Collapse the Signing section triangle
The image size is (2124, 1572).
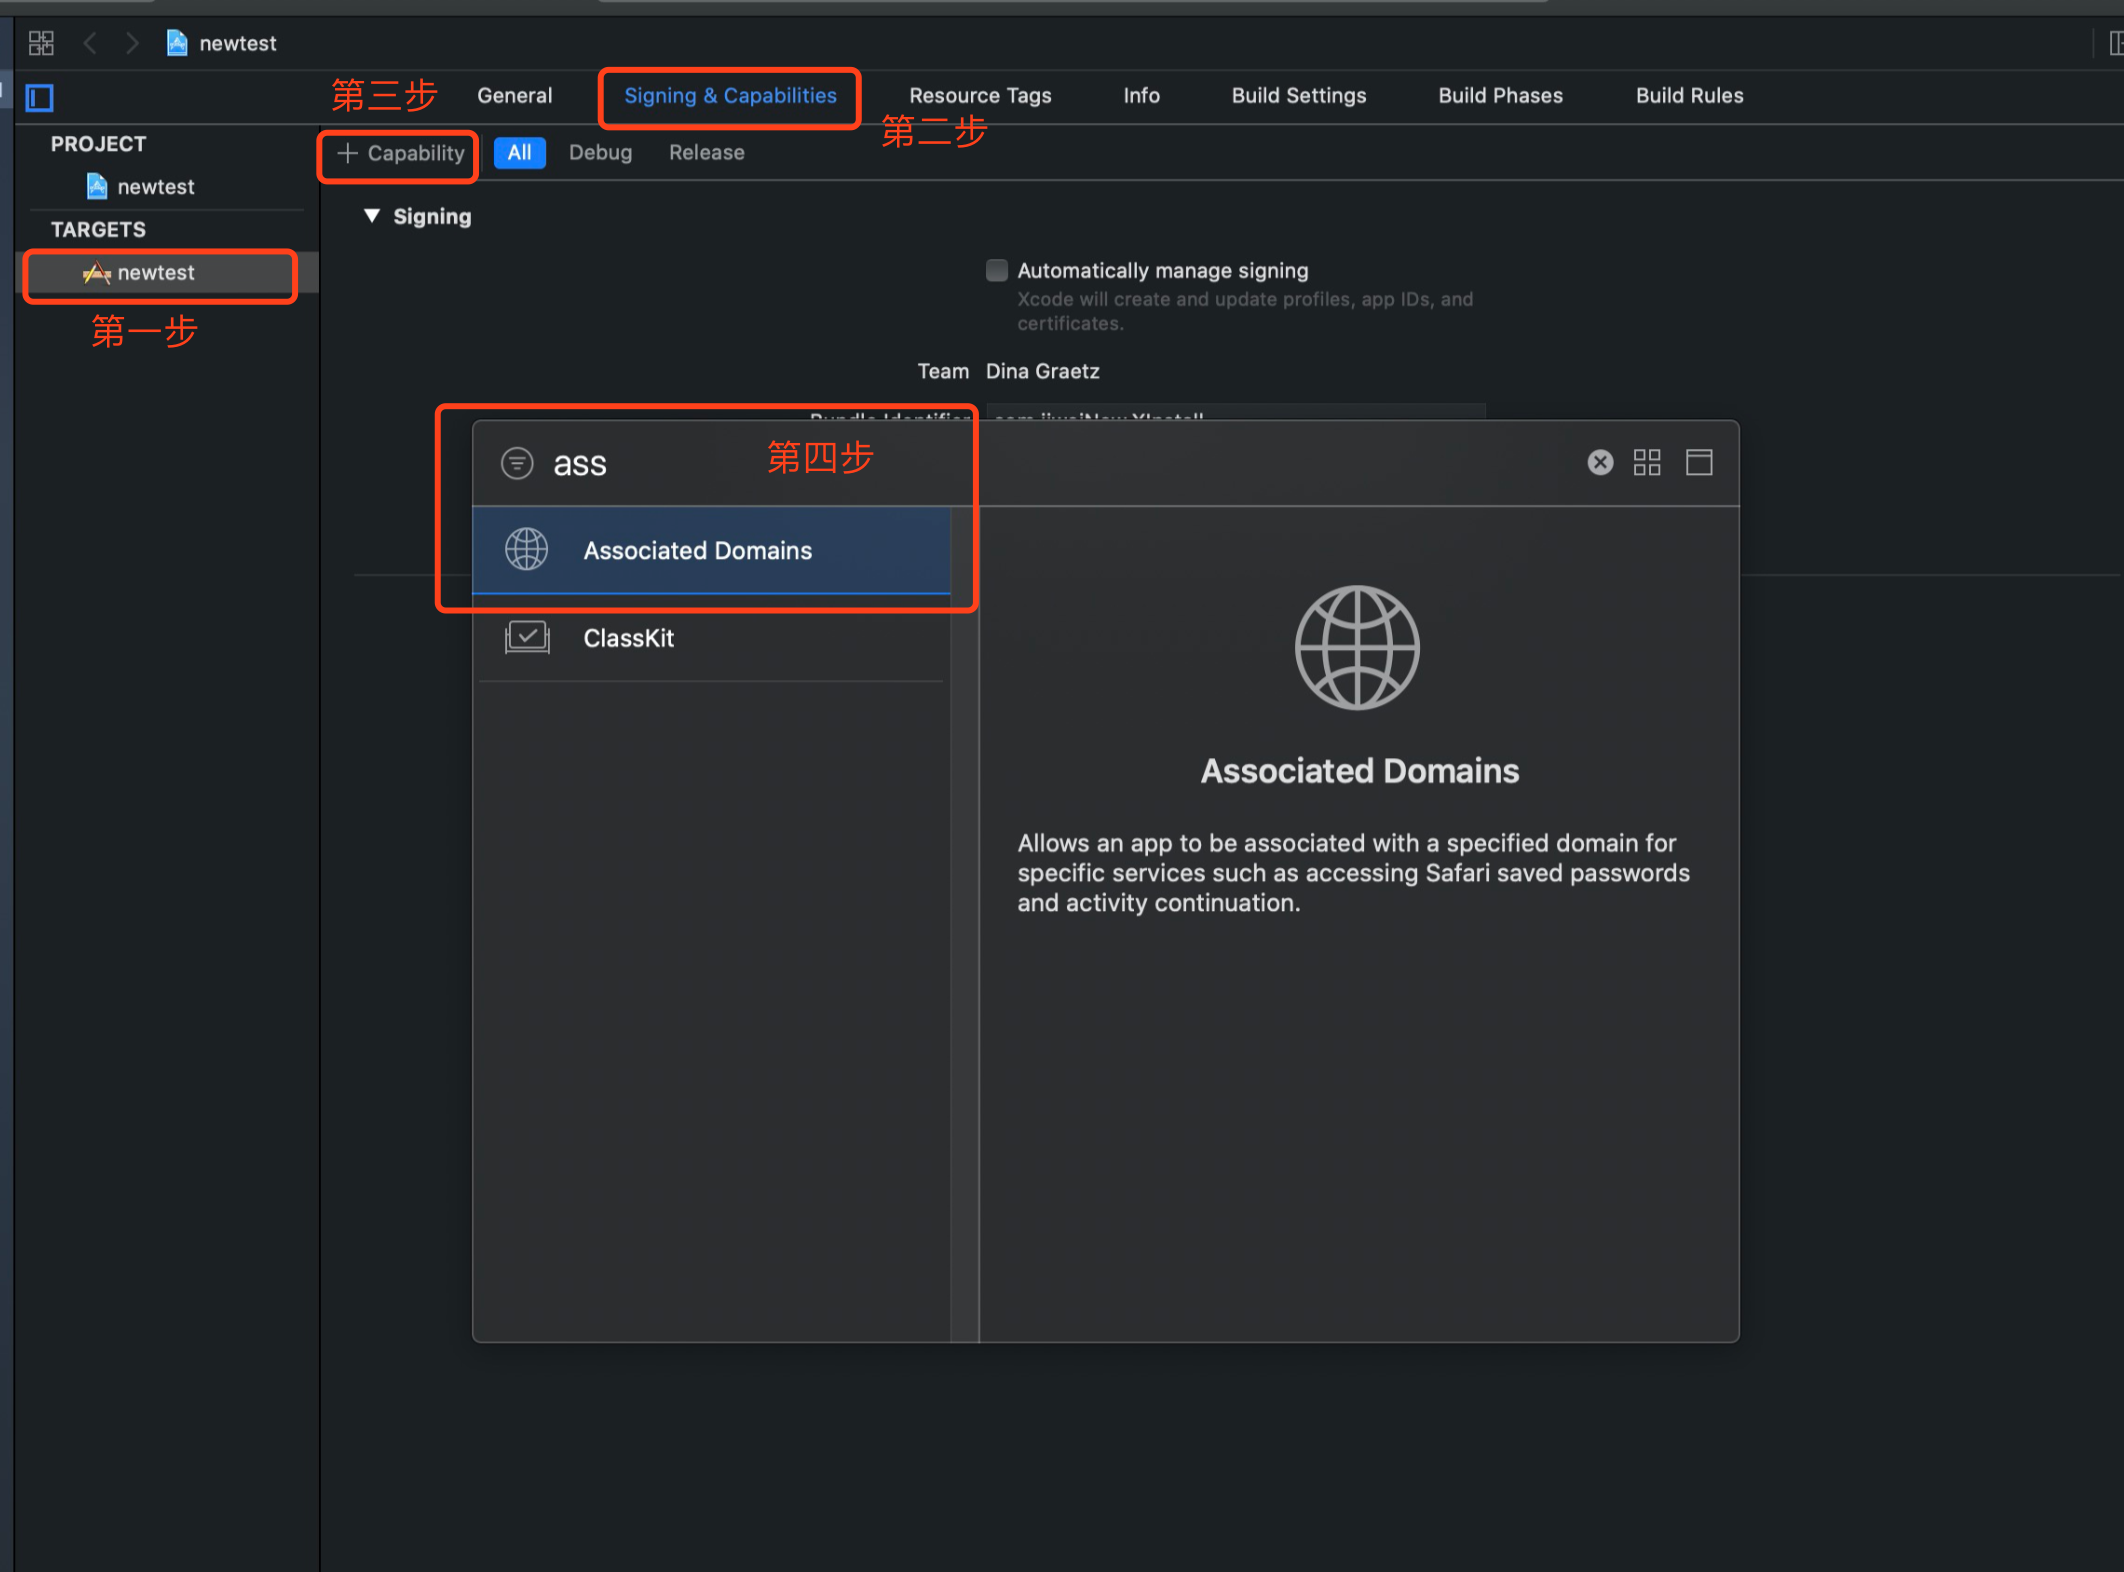[x=372, y=216]
